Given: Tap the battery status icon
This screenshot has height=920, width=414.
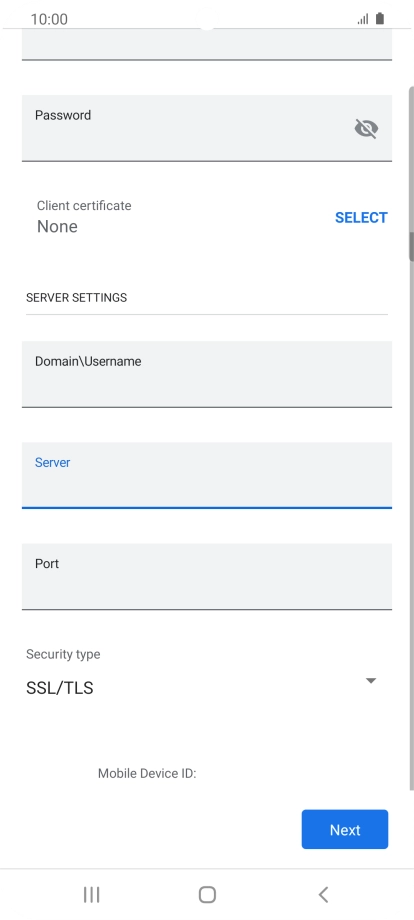Looking at the screenshot, I should click(379, 19).
